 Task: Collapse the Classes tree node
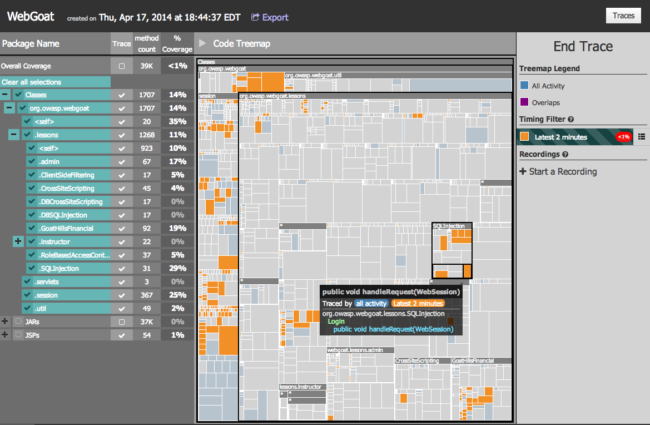point(5,95)
